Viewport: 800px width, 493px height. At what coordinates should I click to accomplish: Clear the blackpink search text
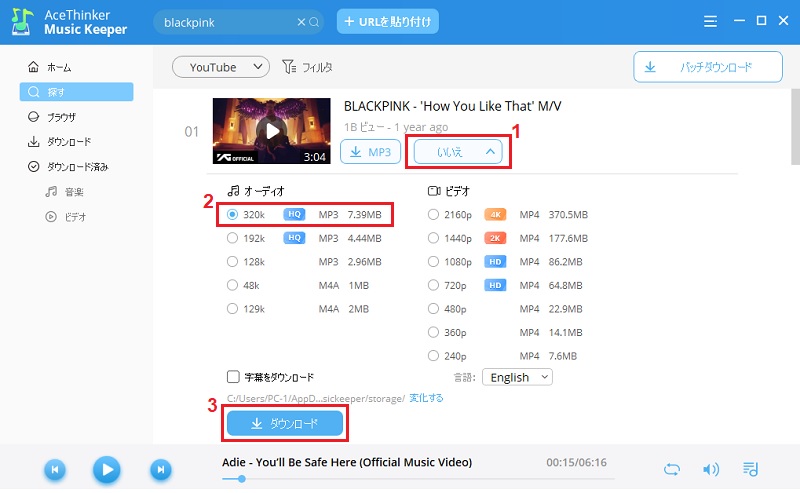(302, 21)
